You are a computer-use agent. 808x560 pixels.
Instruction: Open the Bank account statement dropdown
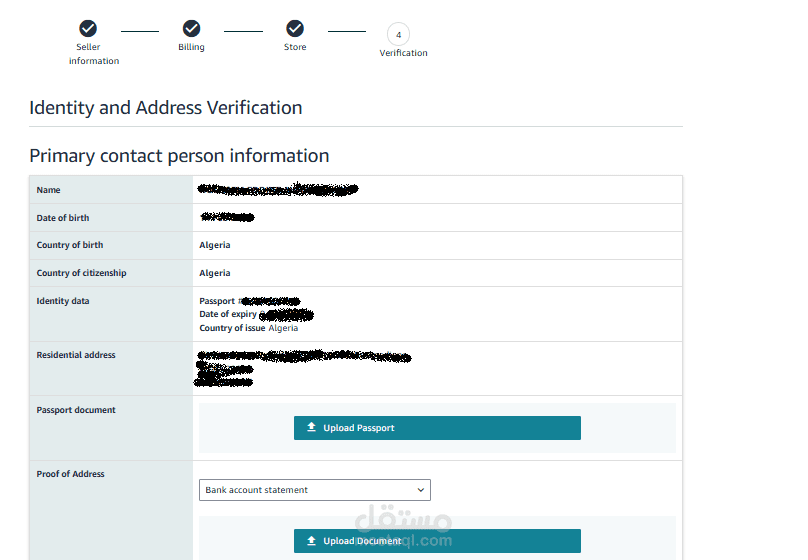click(x=314, y=490)
